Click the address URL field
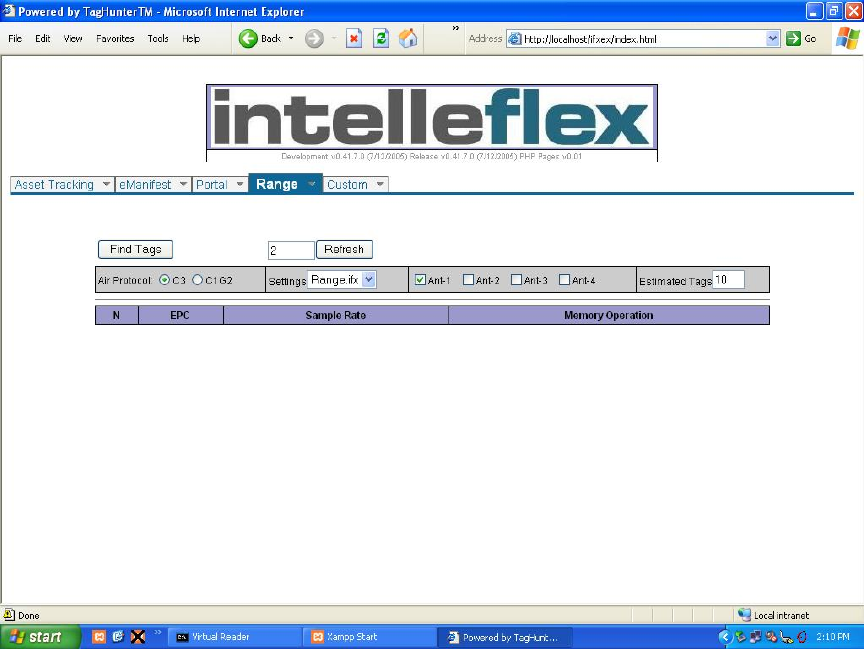The image size is (864, 649). click(643, 39)
